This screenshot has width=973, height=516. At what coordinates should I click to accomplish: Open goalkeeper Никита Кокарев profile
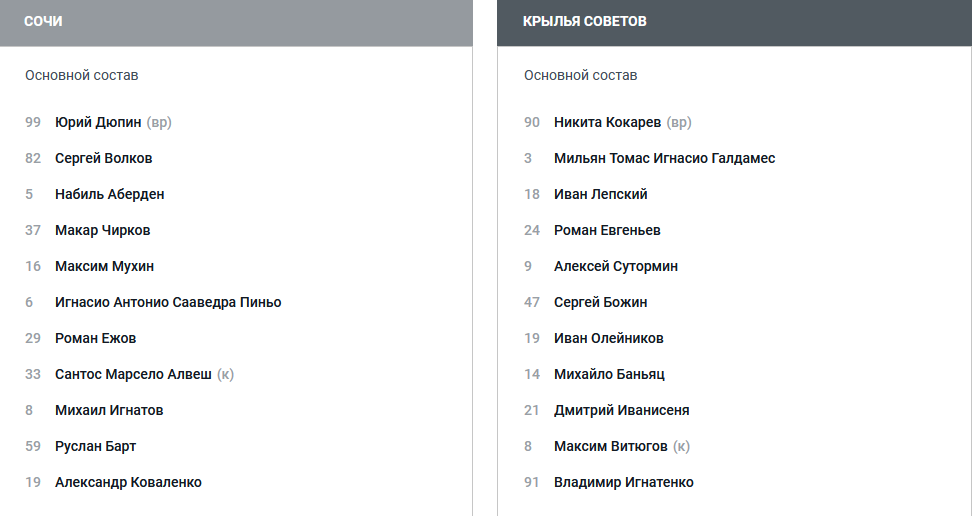pos(607,122)
